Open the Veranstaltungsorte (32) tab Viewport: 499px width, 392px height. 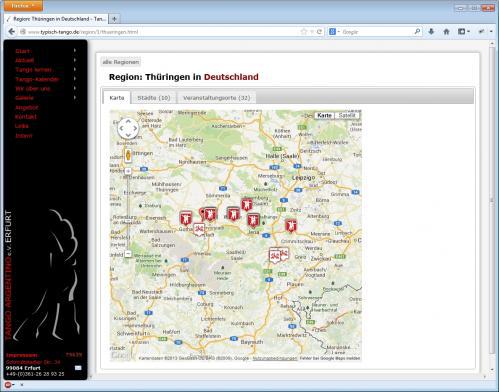click(216, 98)
